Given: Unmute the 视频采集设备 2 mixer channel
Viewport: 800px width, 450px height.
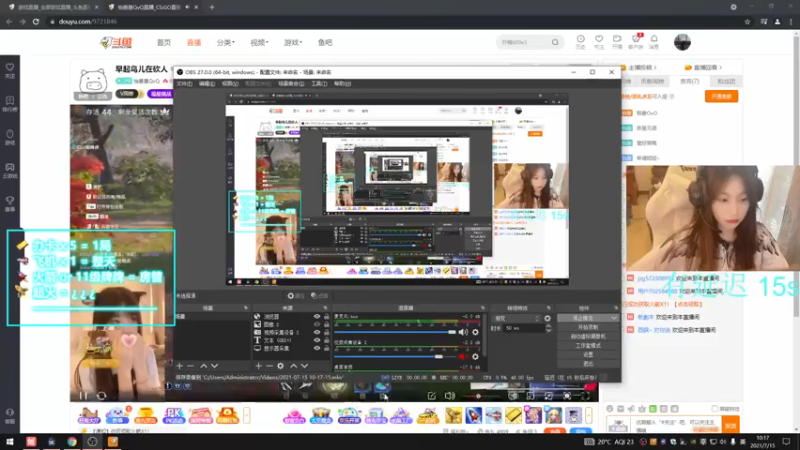Looking at the screenshot, I should pyautogui.click(x=463, y=357).
